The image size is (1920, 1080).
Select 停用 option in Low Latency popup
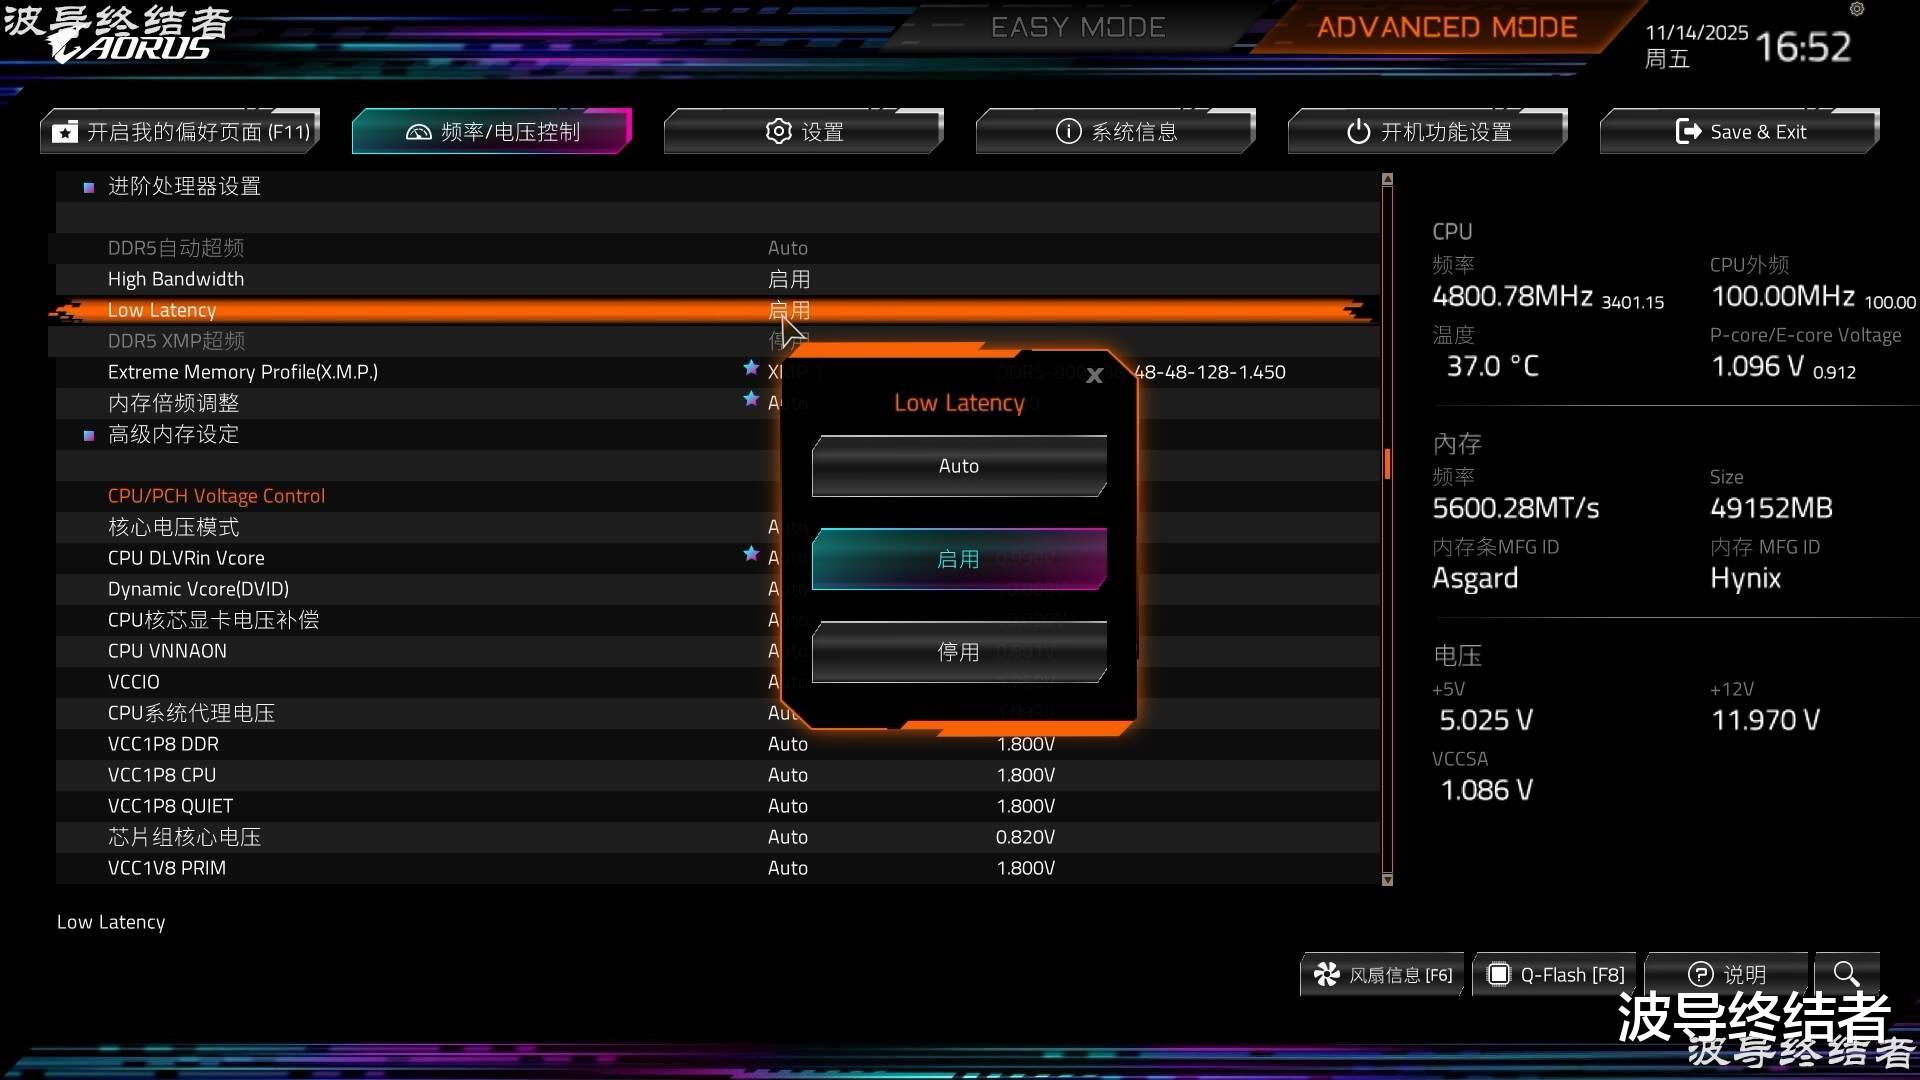[x=959, y=652]
